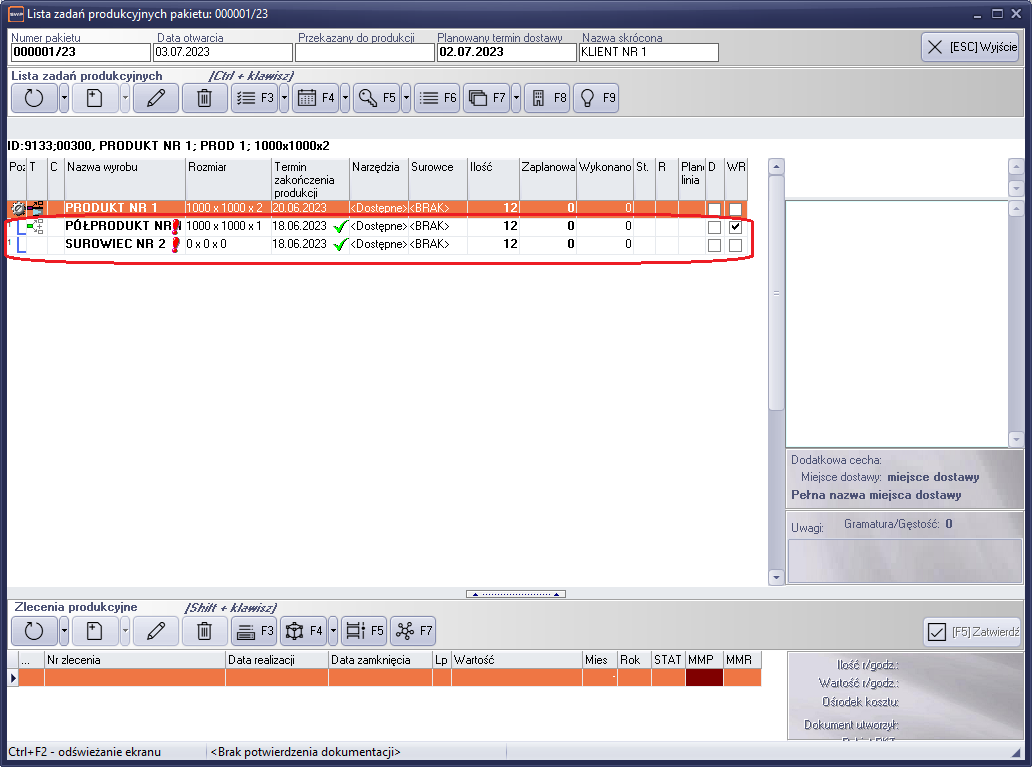Expand the dropdown arrow beside the F3 list button
This screenshot has height=767, width=1032.
tap(284, 98)
